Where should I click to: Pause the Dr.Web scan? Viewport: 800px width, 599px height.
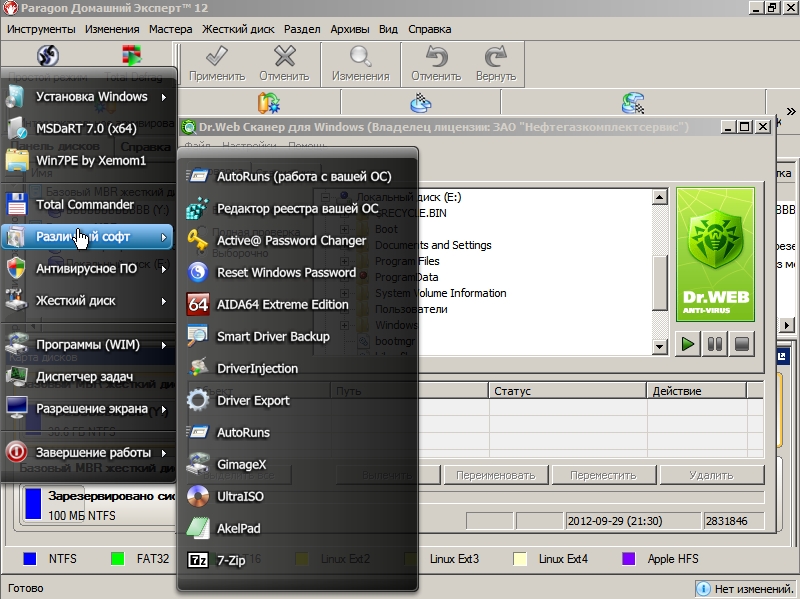(x=714, y=345)
